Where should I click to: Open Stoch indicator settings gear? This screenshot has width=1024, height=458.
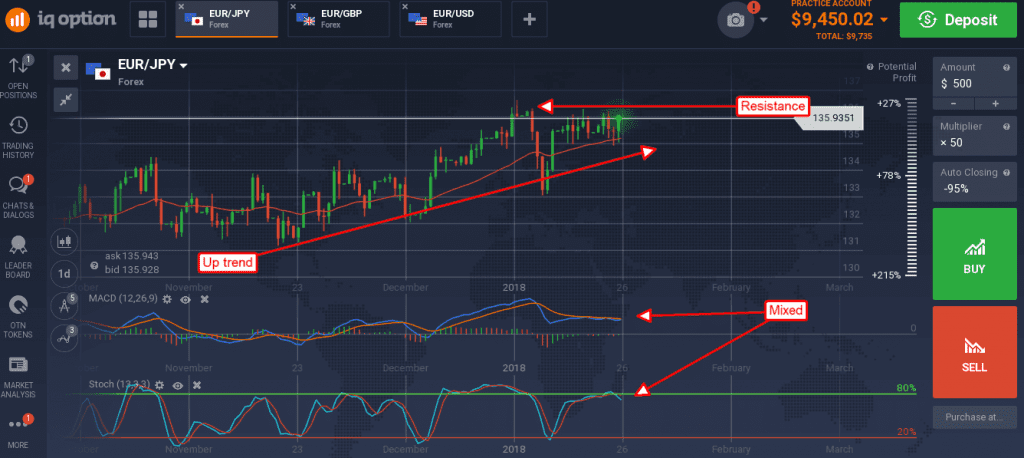tap(159, 385)
